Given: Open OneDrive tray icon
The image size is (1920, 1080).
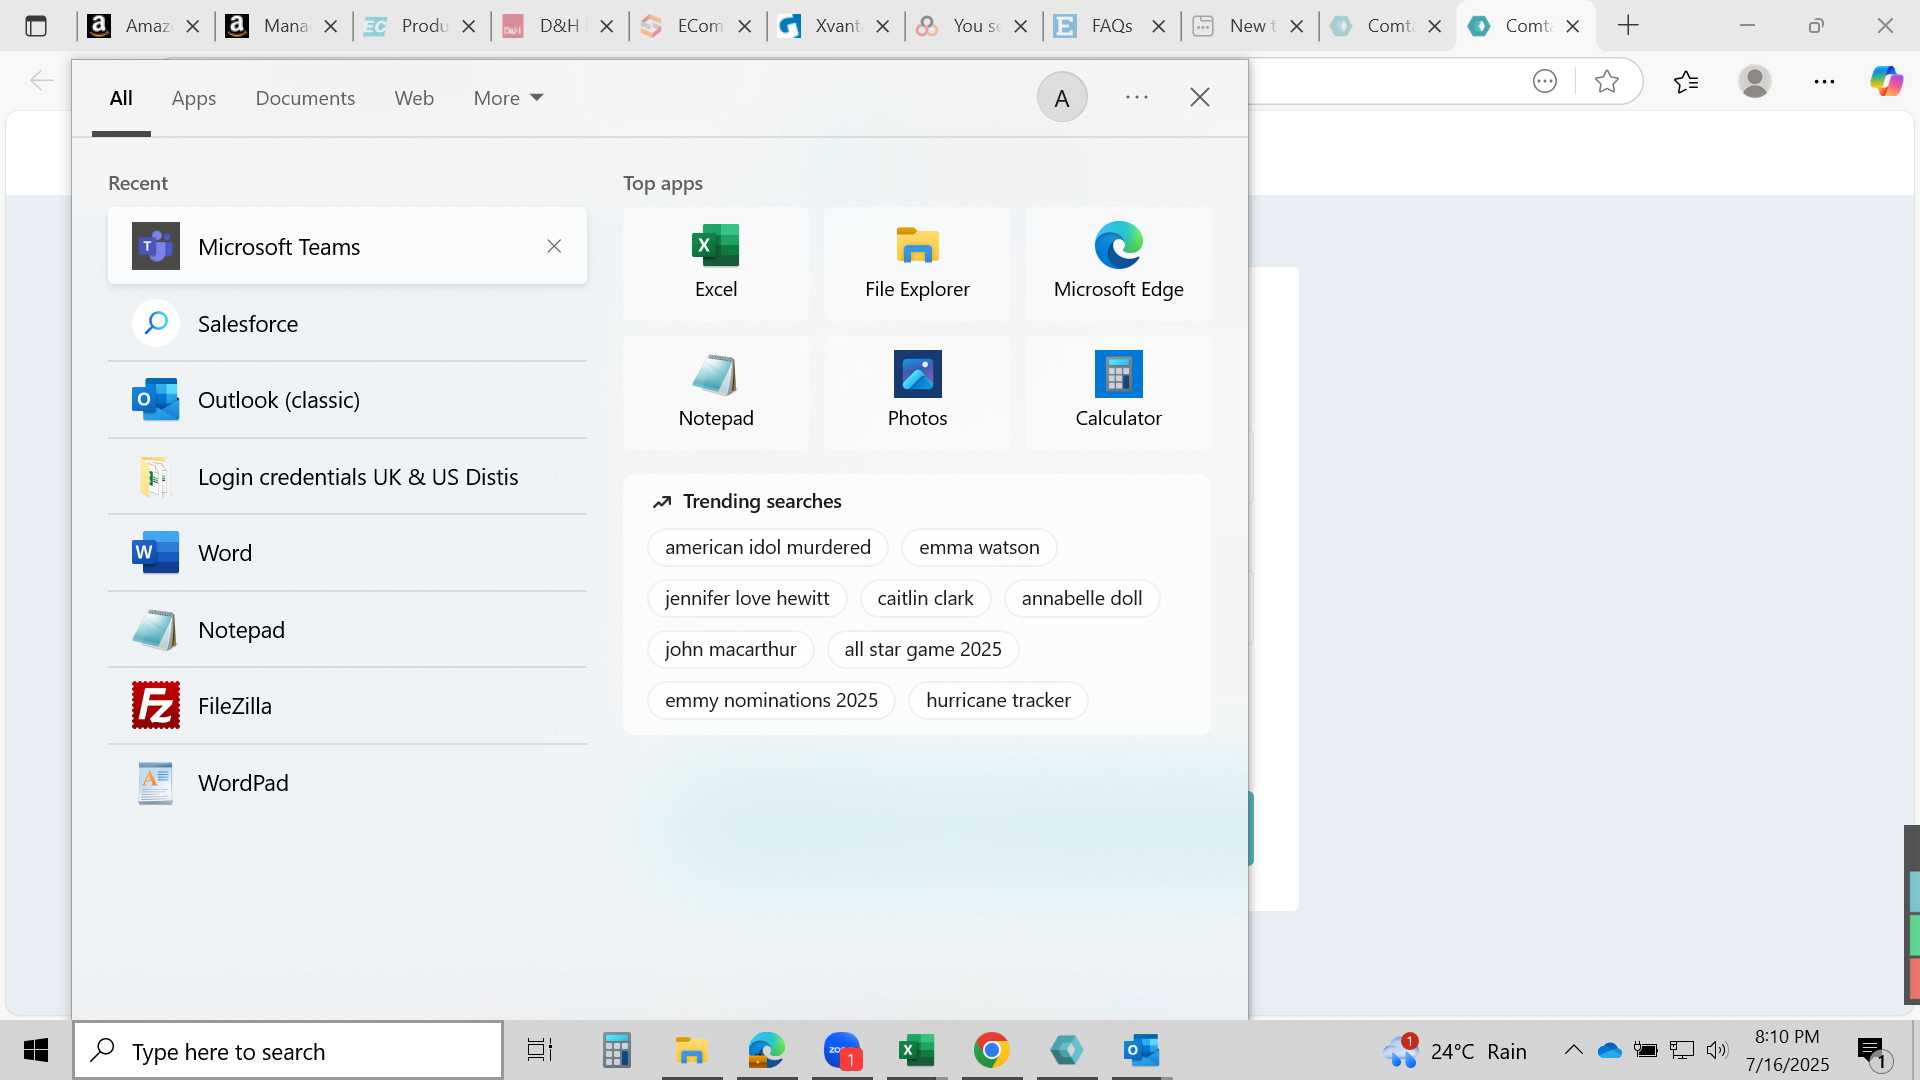Looking at the screenshot, I should 1610,1050.
